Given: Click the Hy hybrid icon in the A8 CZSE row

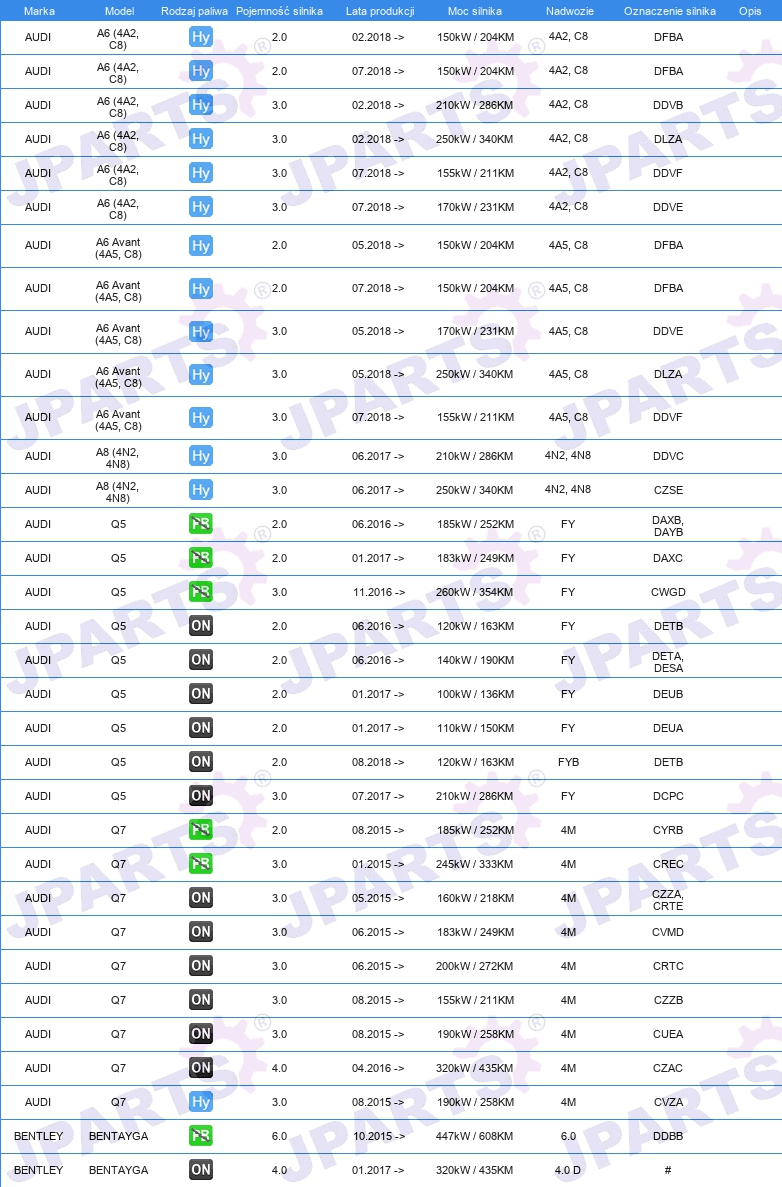Looking at the screenshot, I should tap(201, 490).
